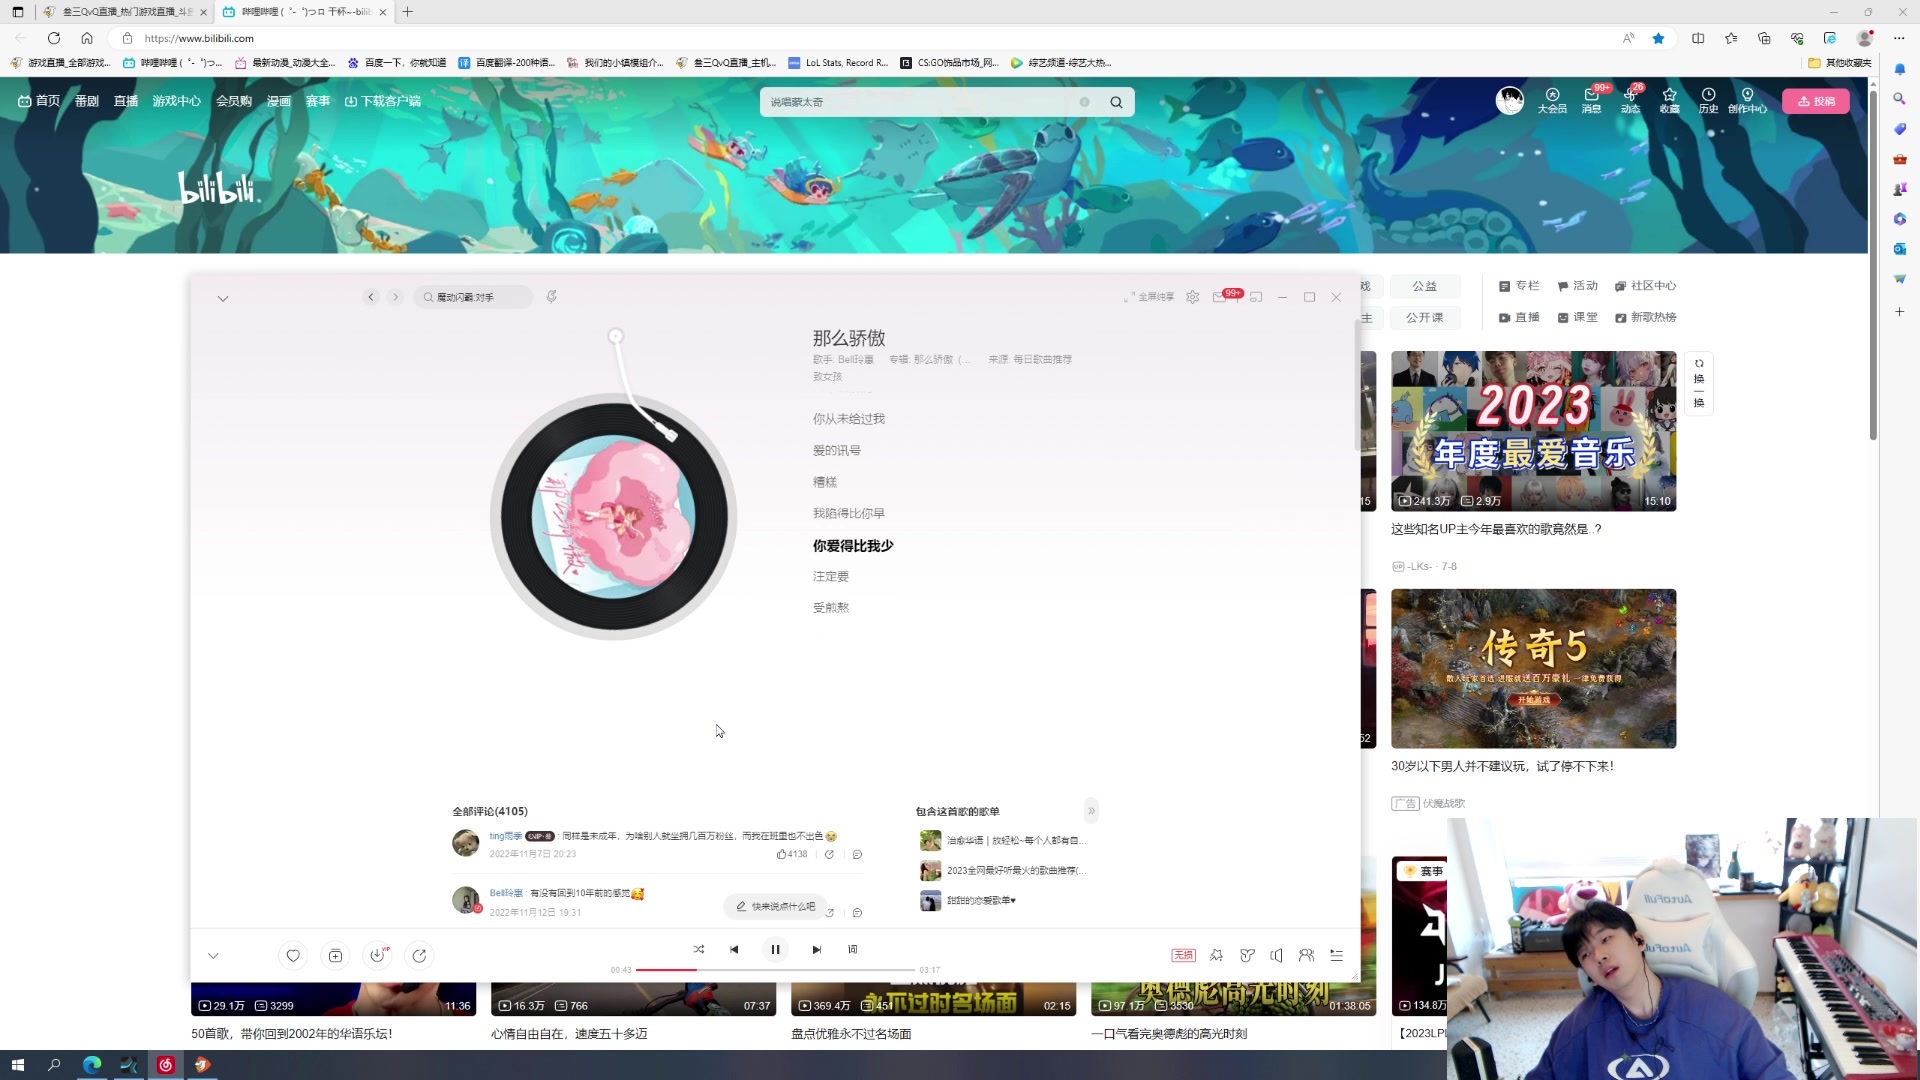Switch to the 直播 tab in top navigation
The width and height of the screenshot is (1920, 1080).
pyautogui.click(x=125, y=100)
